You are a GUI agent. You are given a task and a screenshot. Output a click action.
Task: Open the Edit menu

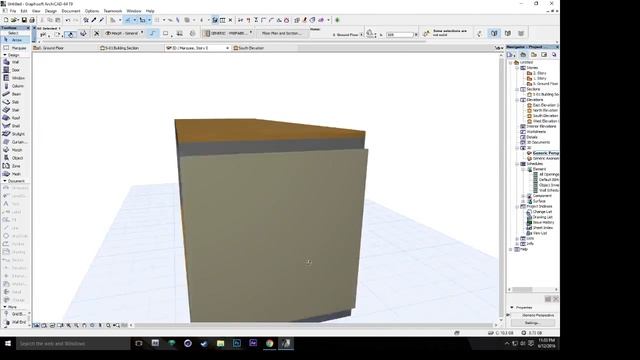(24, 11)
